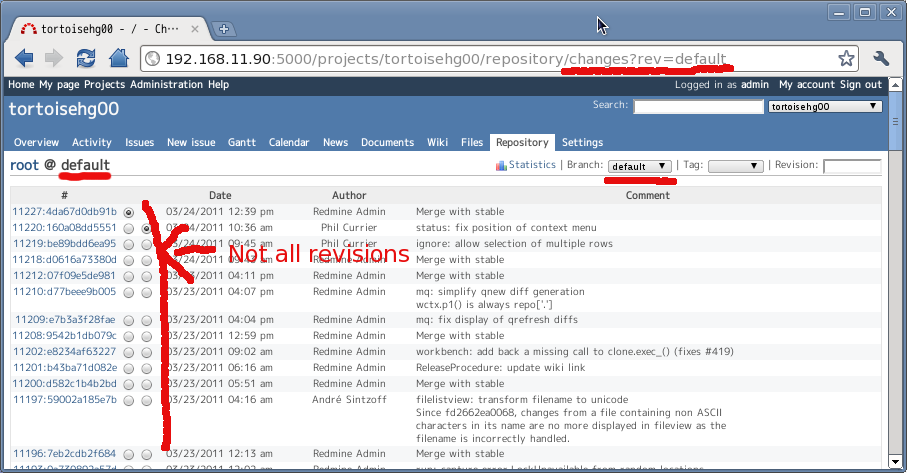Viewport: 907px width, 473px height.
Task: Click the Author column header
Action: pyautogui.click(x=349, y=195)
